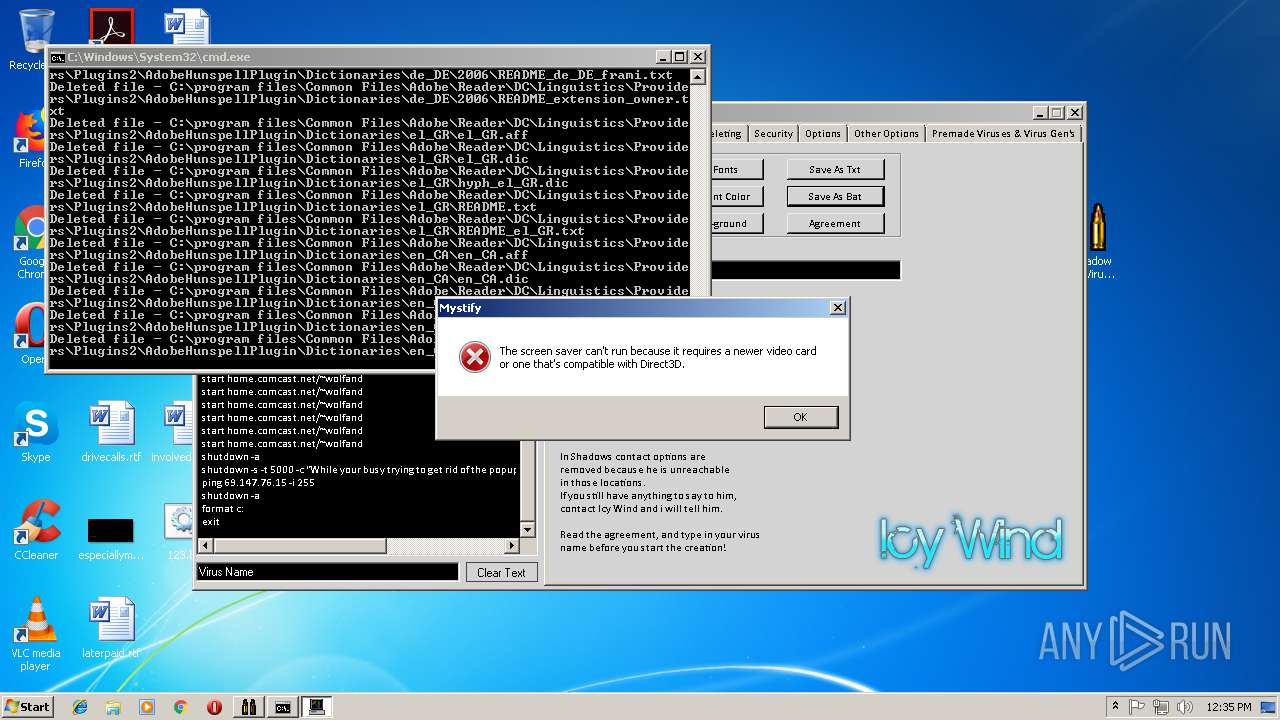
Task: Click the 'format c:' line in code box
Action: pos(221,509)
